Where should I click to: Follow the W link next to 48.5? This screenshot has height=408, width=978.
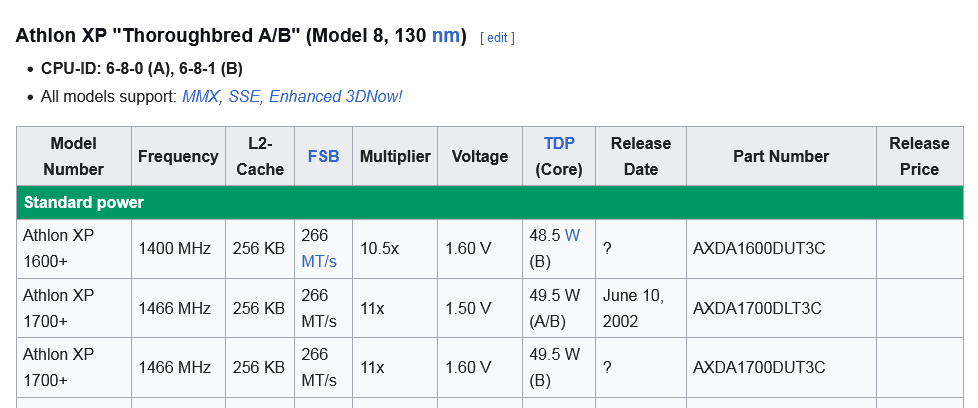(x=572, y=235)
